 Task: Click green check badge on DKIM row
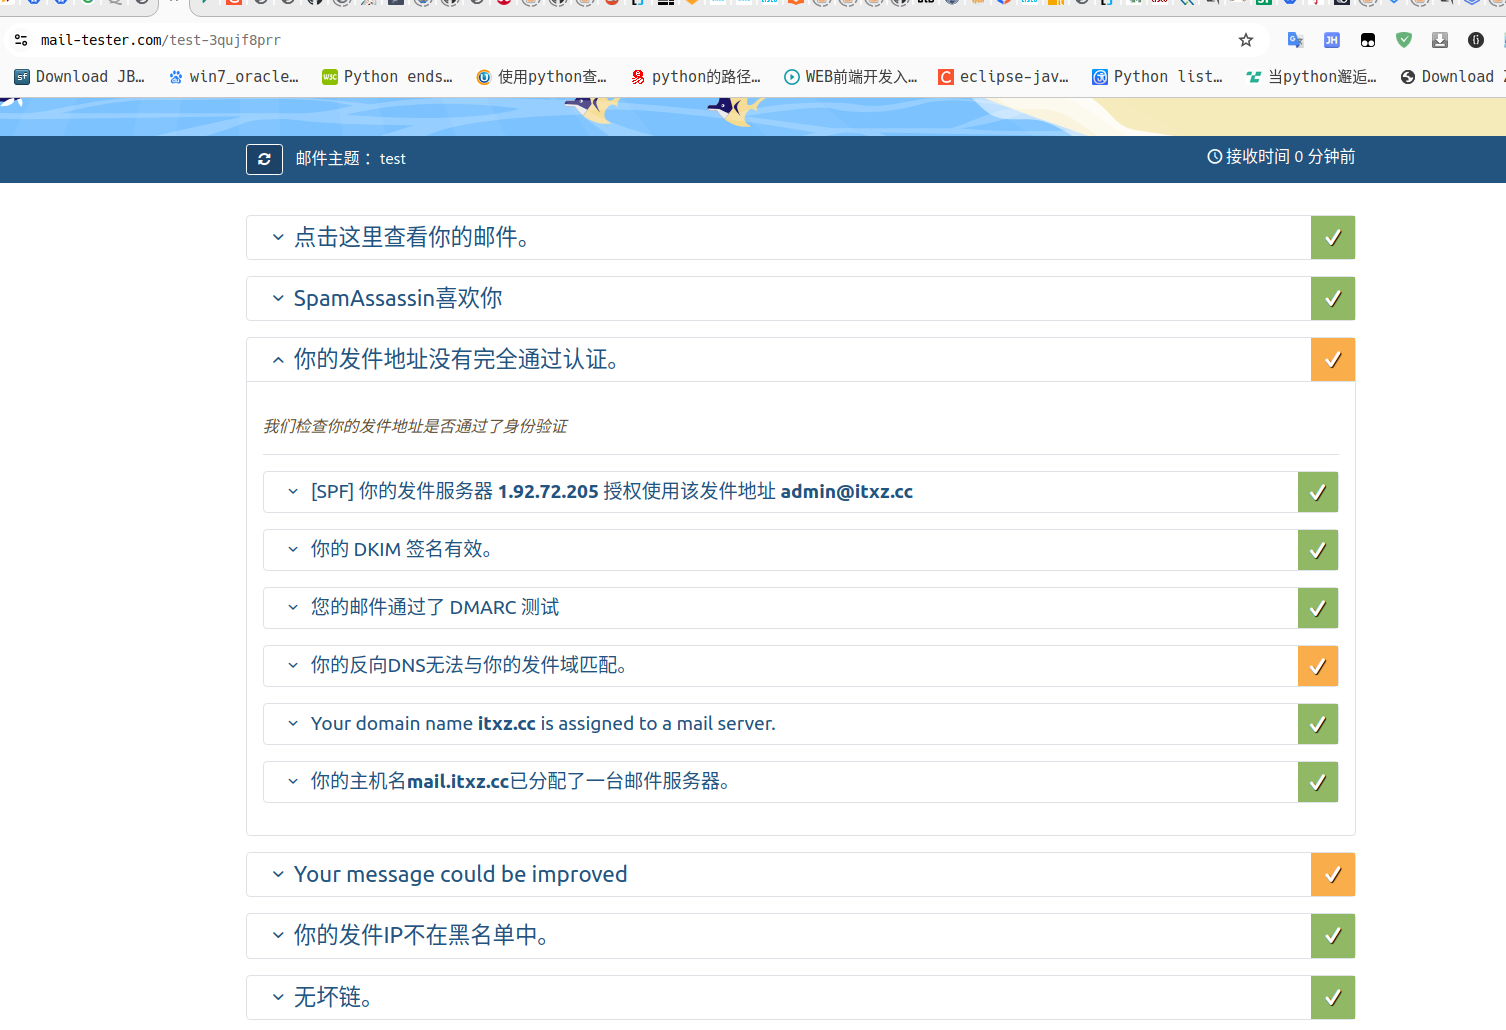pyautogui.click(x=1318, y=550)
